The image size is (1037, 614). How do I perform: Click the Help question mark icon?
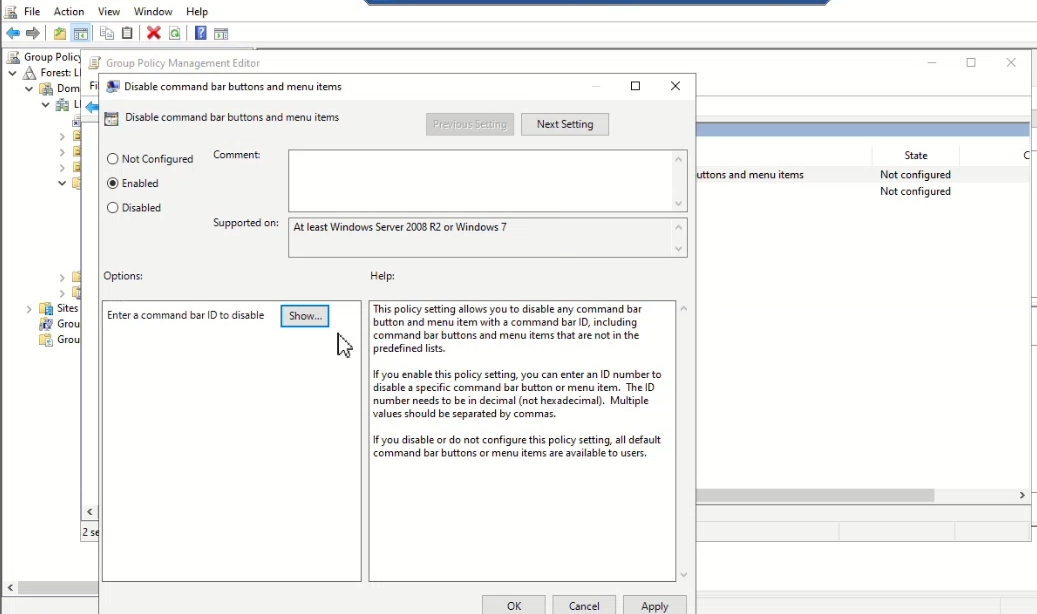[201, 33]
